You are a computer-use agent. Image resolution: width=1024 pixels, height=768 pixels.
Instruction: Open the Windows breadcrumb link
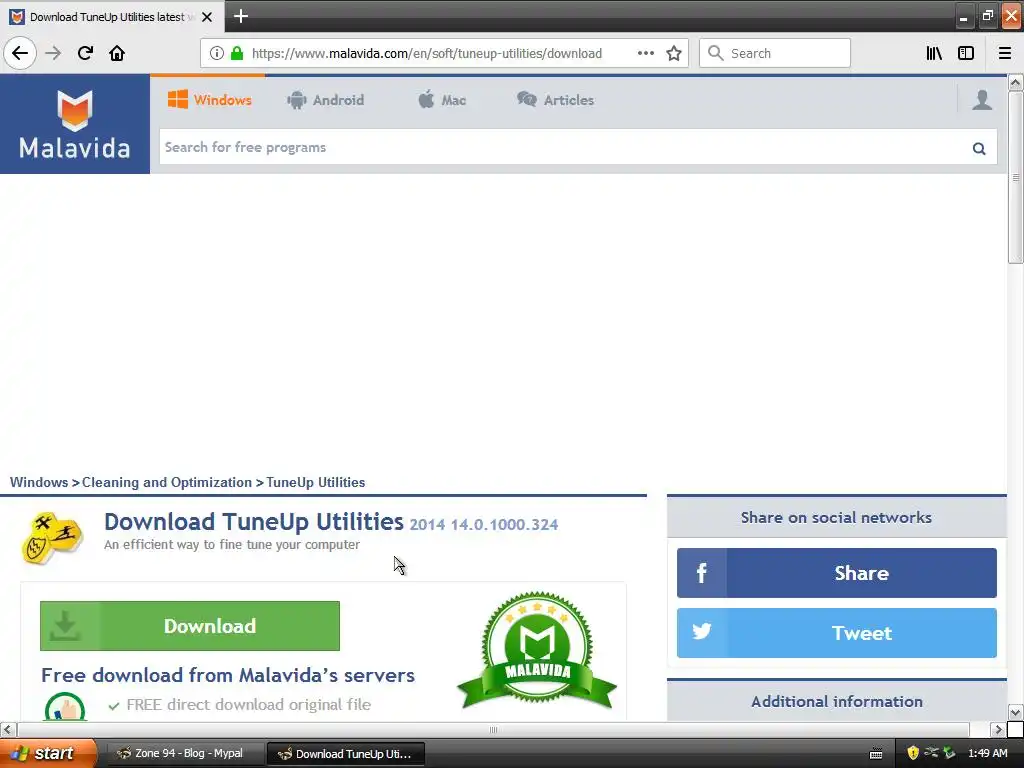click(39, 482)
